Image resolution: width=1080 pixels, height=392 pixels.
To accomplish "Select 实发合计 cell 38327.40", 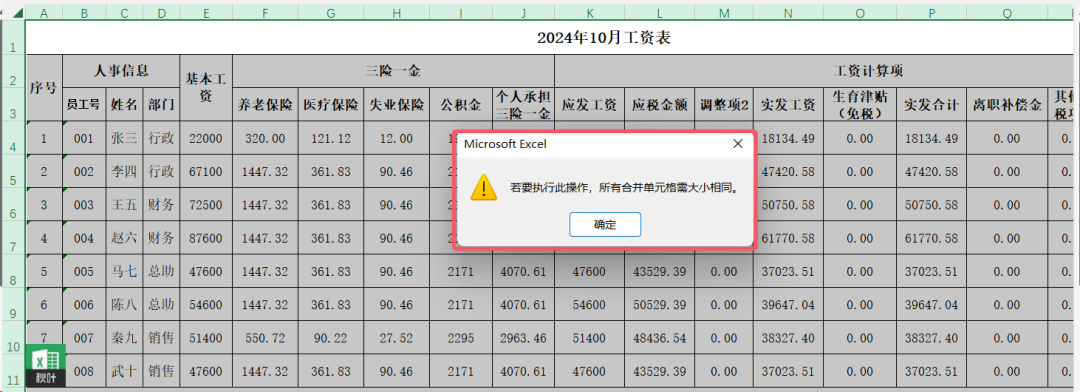I will coord(931,338).
